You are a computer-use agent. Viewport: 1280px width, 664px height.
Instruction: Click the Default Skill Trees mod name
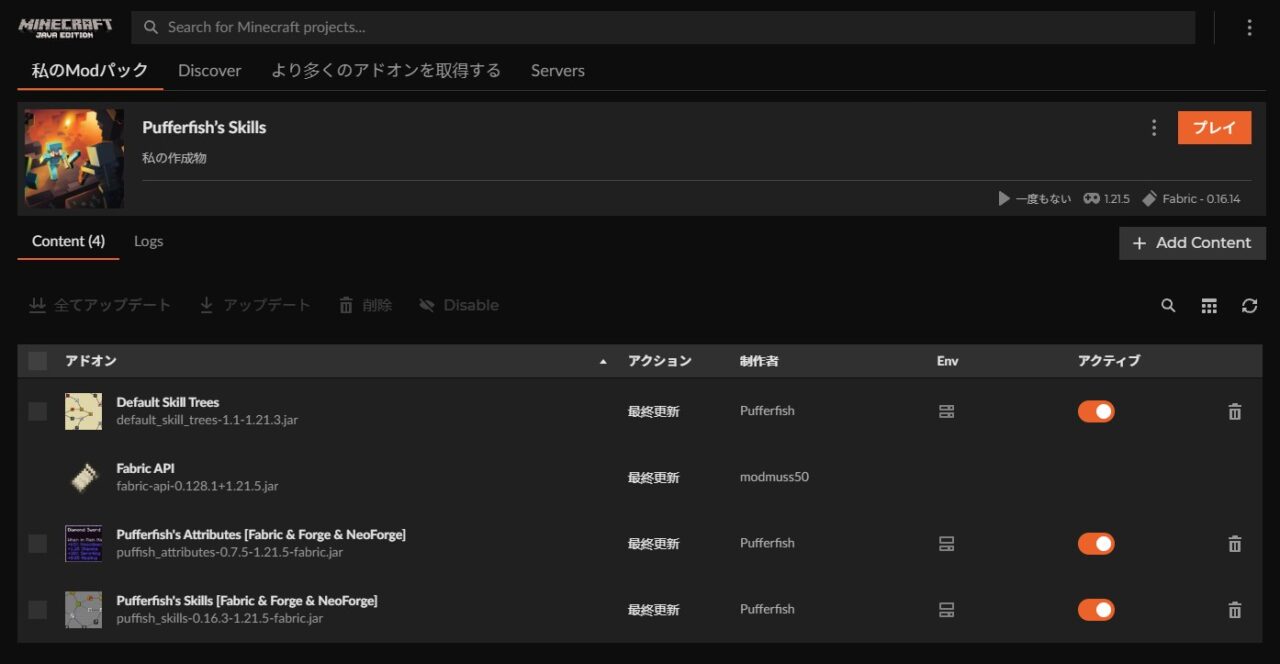pos(168,402)
